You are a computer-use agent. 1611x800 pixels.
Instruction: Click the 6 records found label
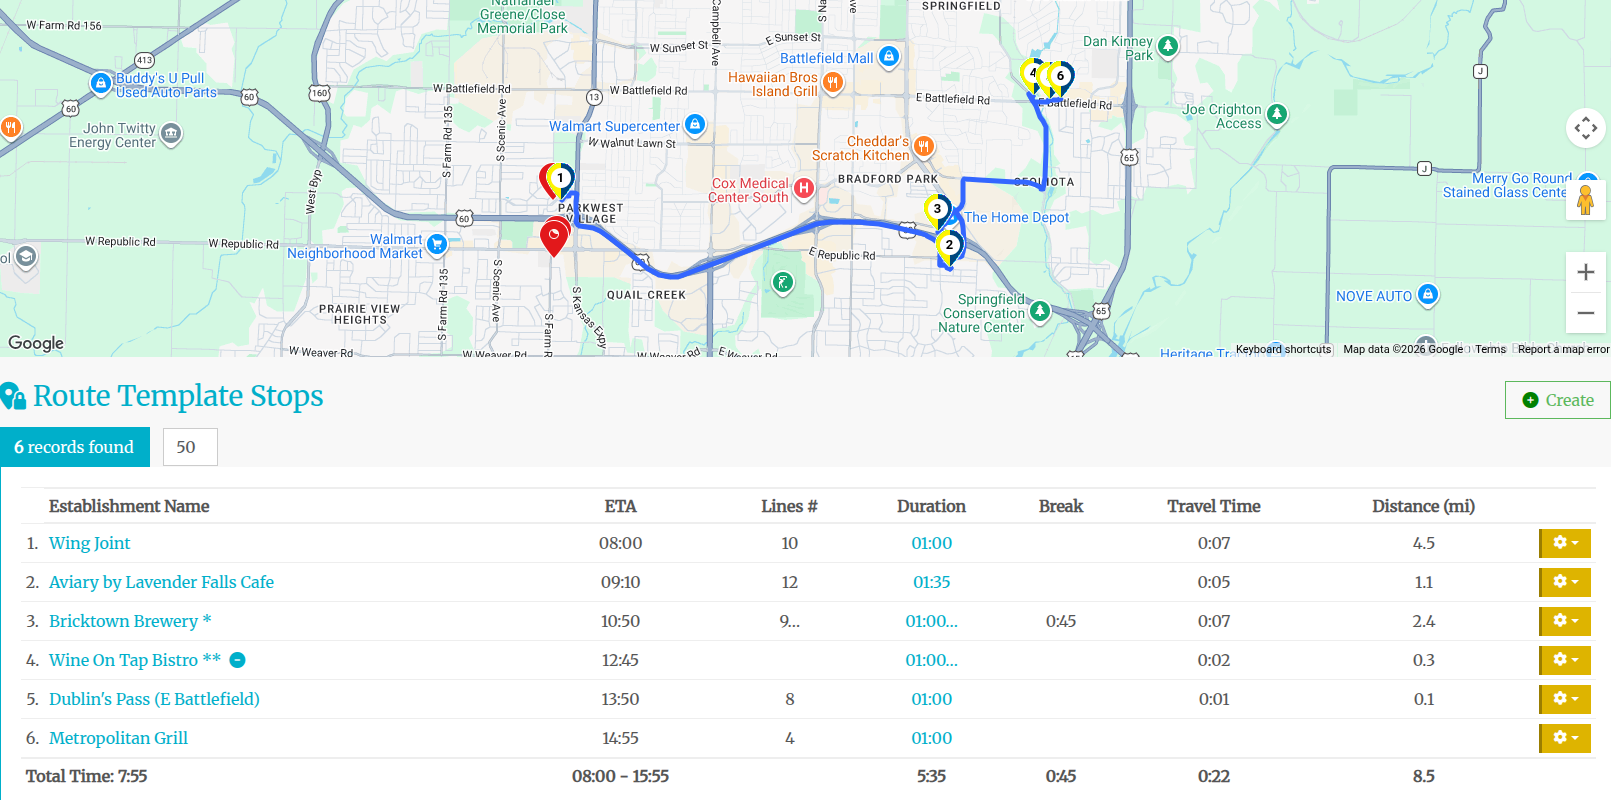[x=74, y=447]
